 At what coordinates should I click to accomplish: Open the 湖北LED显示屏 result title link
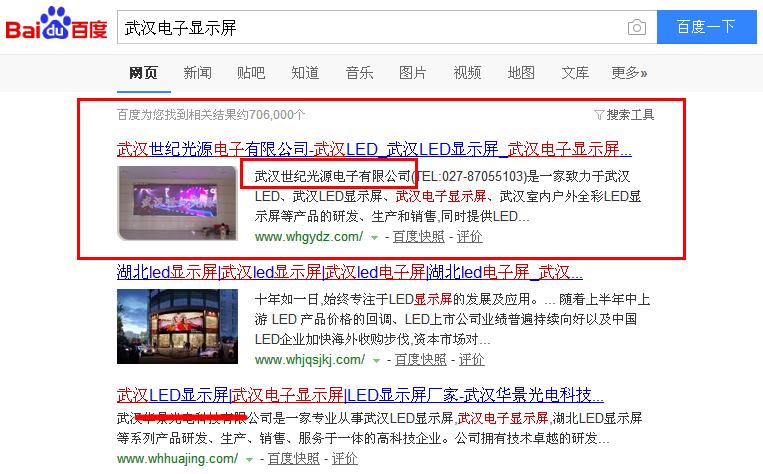tap(349, 272)
